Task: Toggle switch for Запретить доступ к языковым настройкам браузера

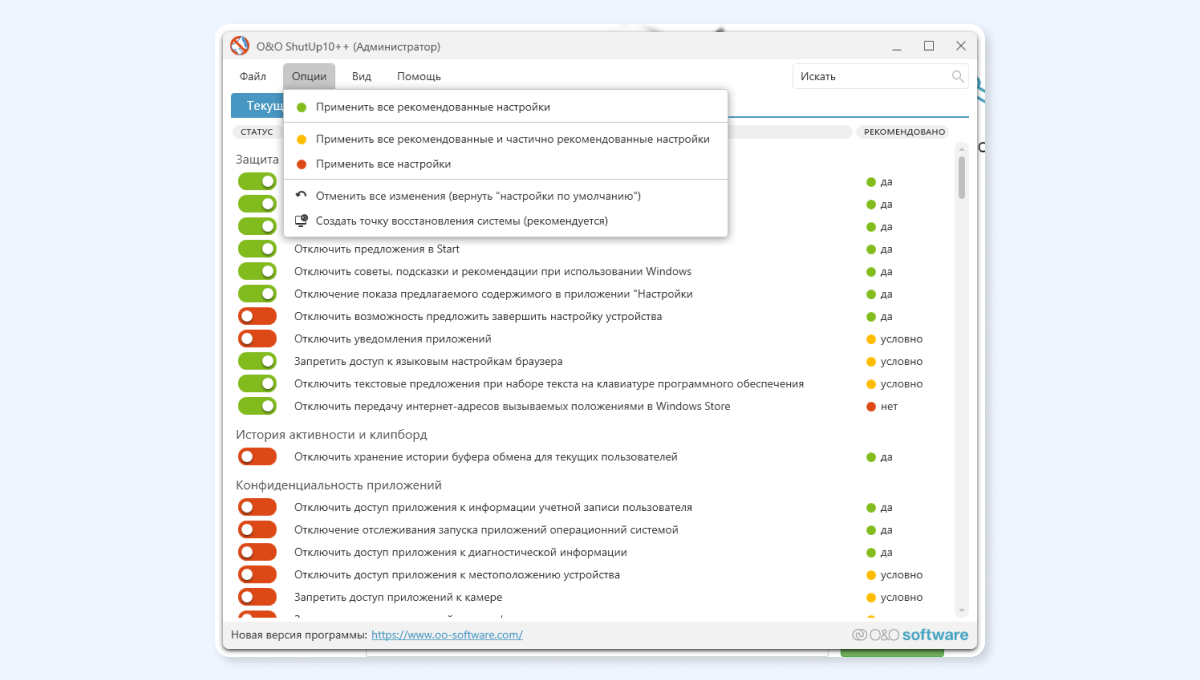Action: tap(257, 361)
